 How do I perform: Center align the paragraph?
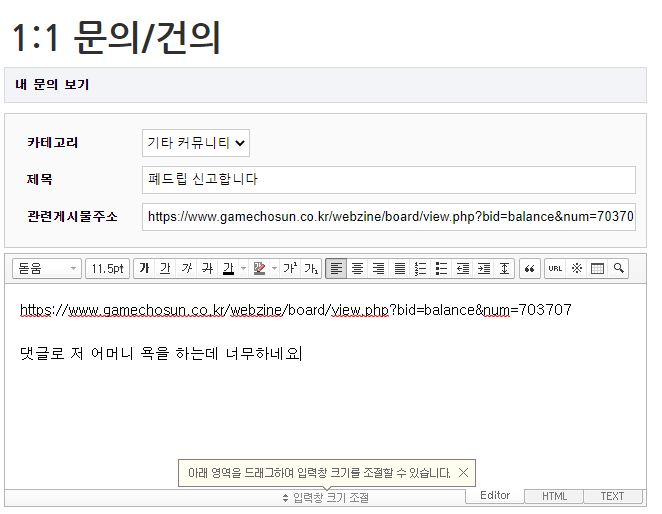[359, 268]
